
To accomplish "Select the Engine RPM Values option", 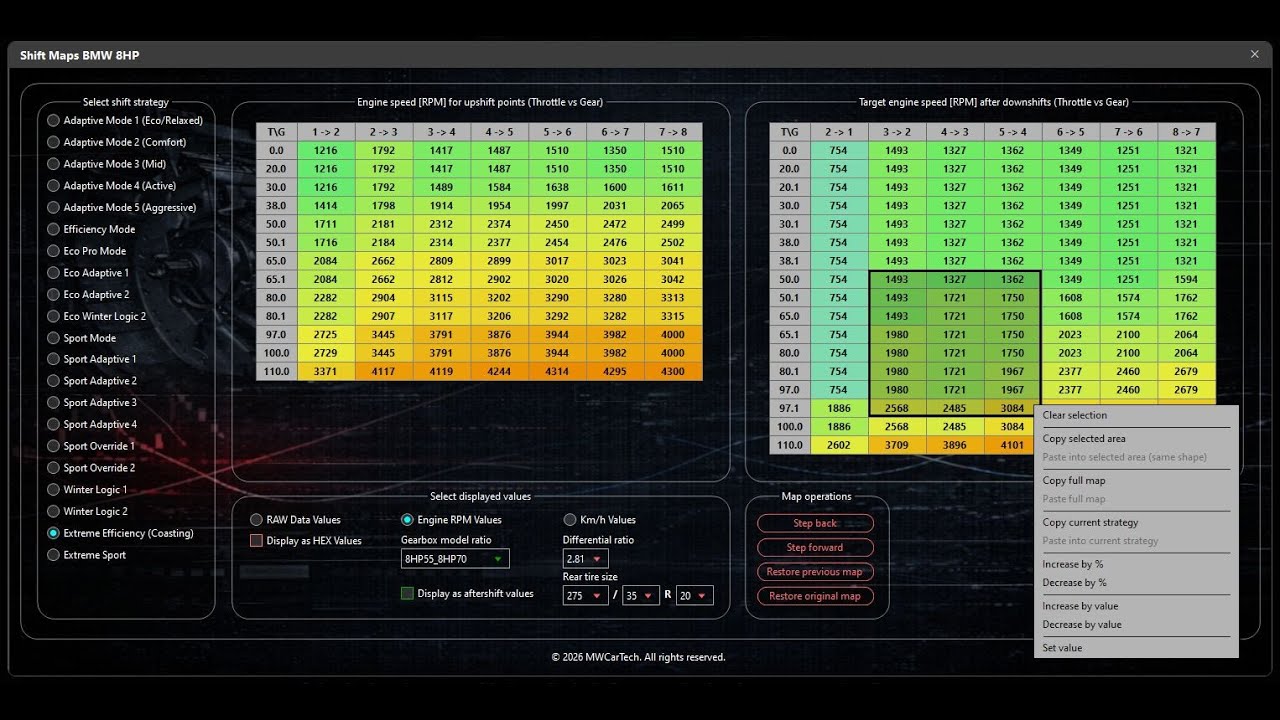I will click(x=451, y=520).
